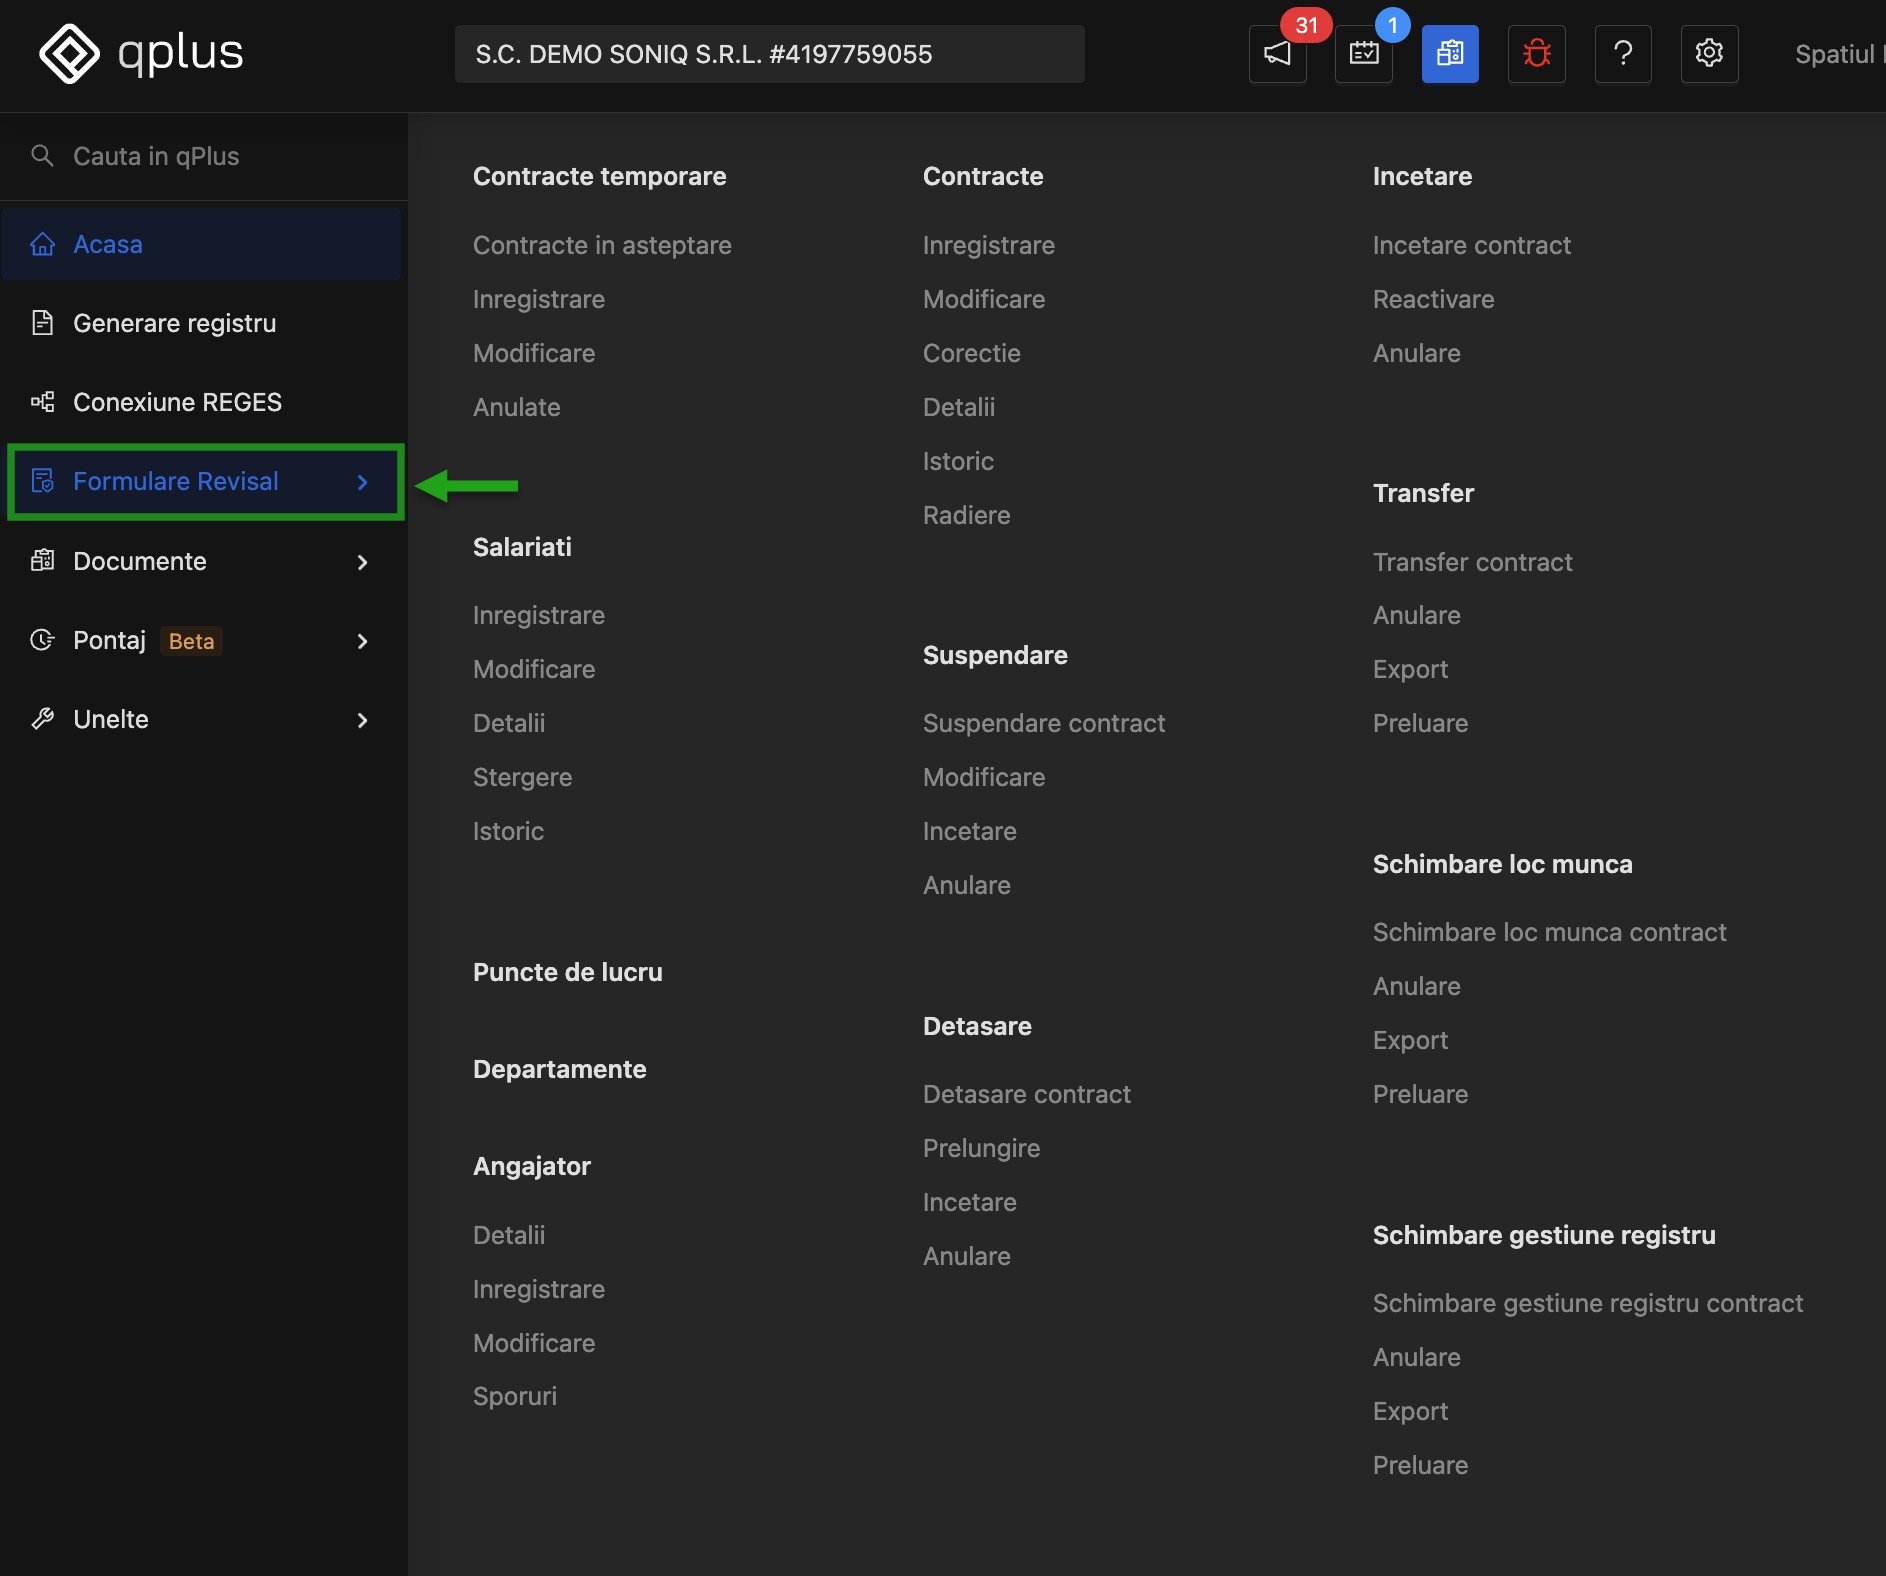Open Sporuri under Angajator
Screen dimensions: 1886x1576
[514, 1396]
